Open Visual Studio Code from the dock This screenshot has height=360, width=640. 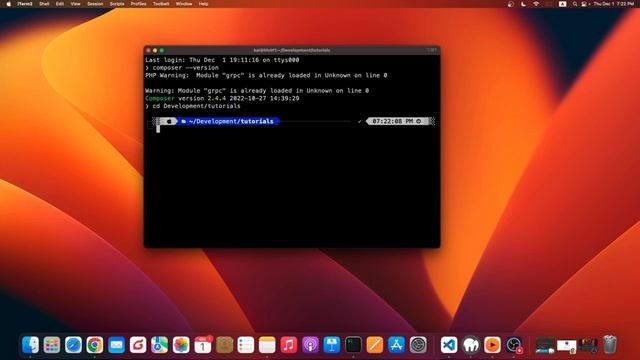coord(449,345)
